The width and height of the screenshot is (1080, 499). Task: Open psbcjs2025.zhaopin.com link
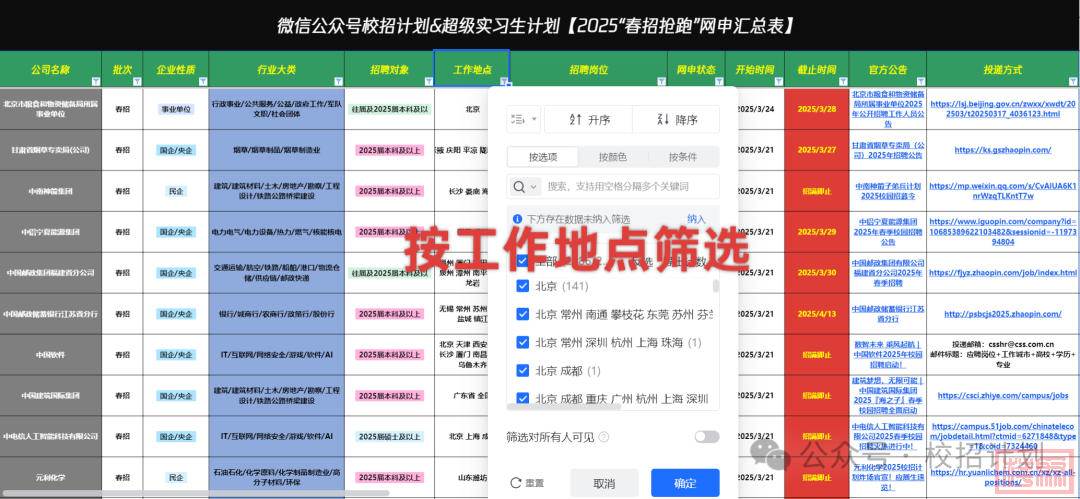pos(1002,314)
